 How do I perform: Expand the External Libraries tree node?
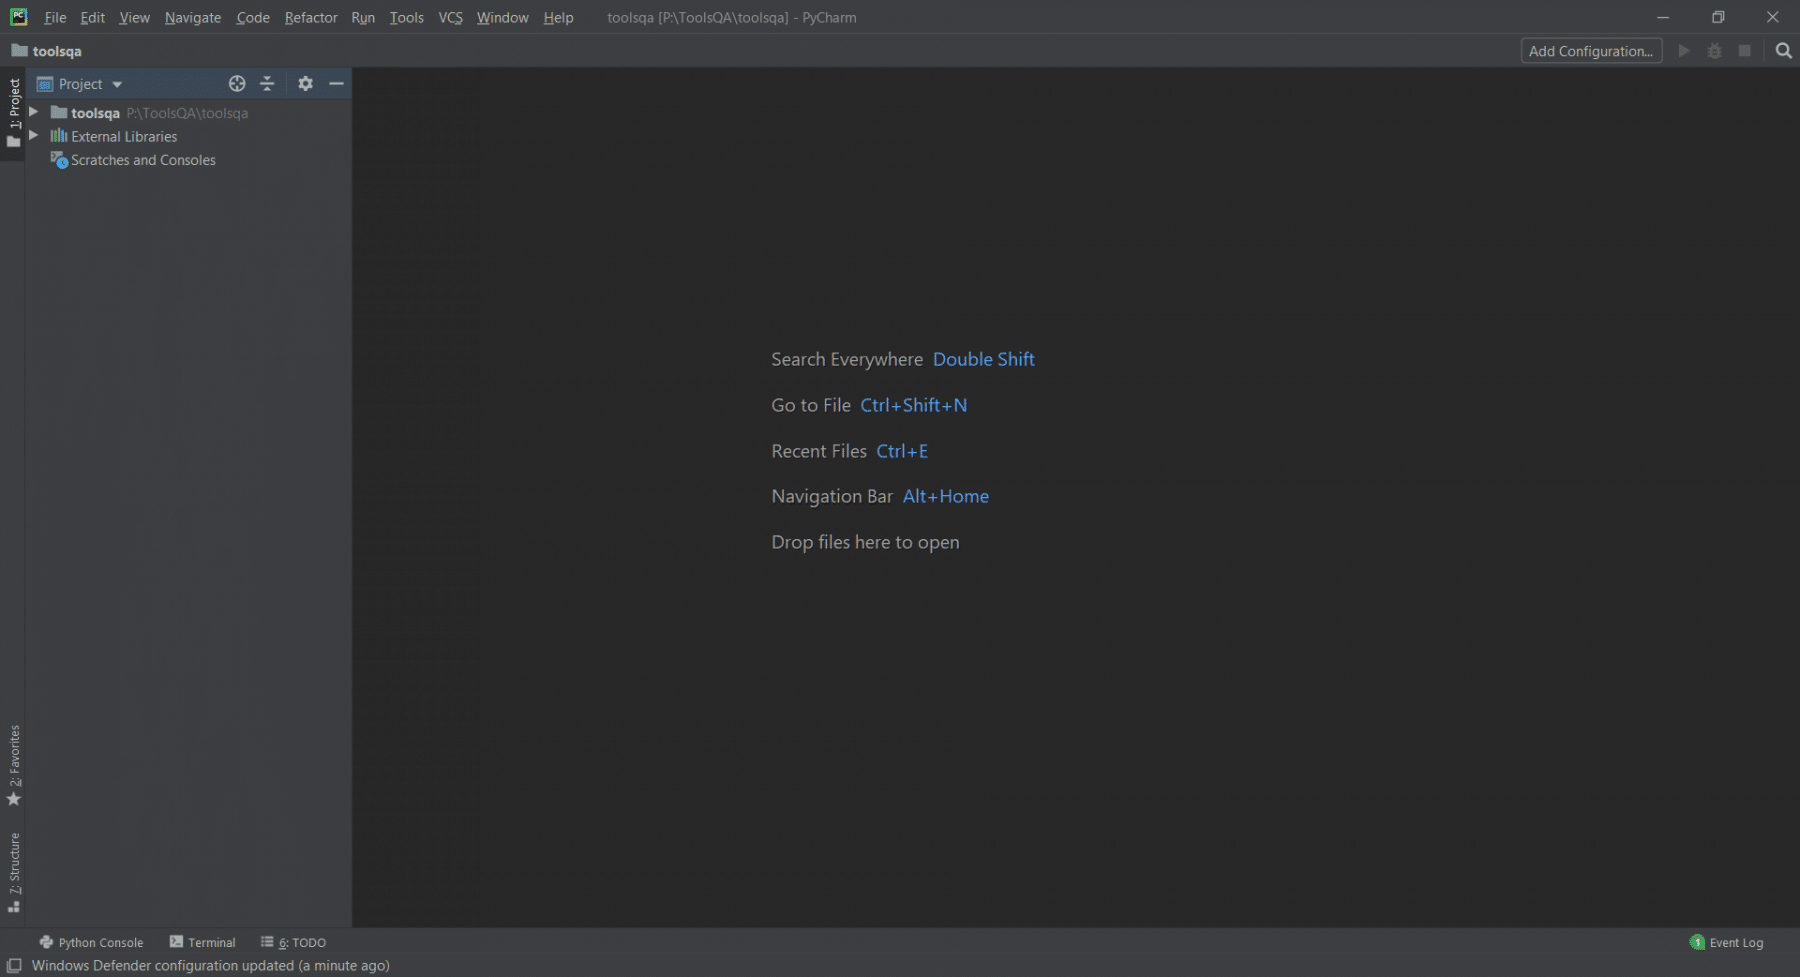click(x=34, y=135)
